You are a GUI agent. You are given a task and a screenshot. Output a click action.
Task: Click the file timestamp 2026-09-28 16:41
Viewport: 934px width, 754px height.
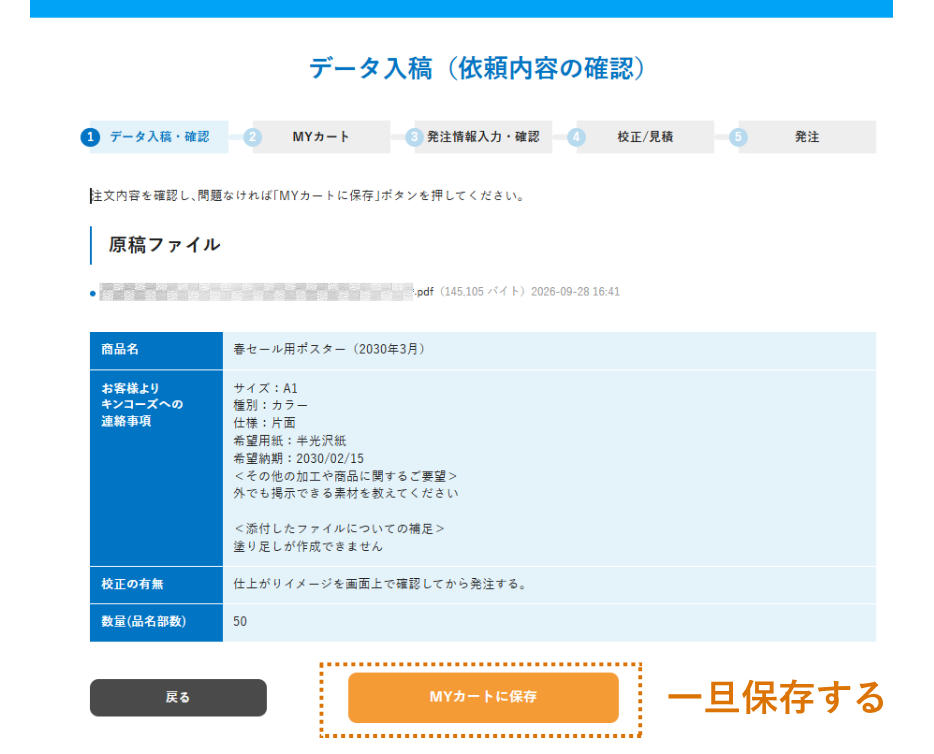point(575,292)
